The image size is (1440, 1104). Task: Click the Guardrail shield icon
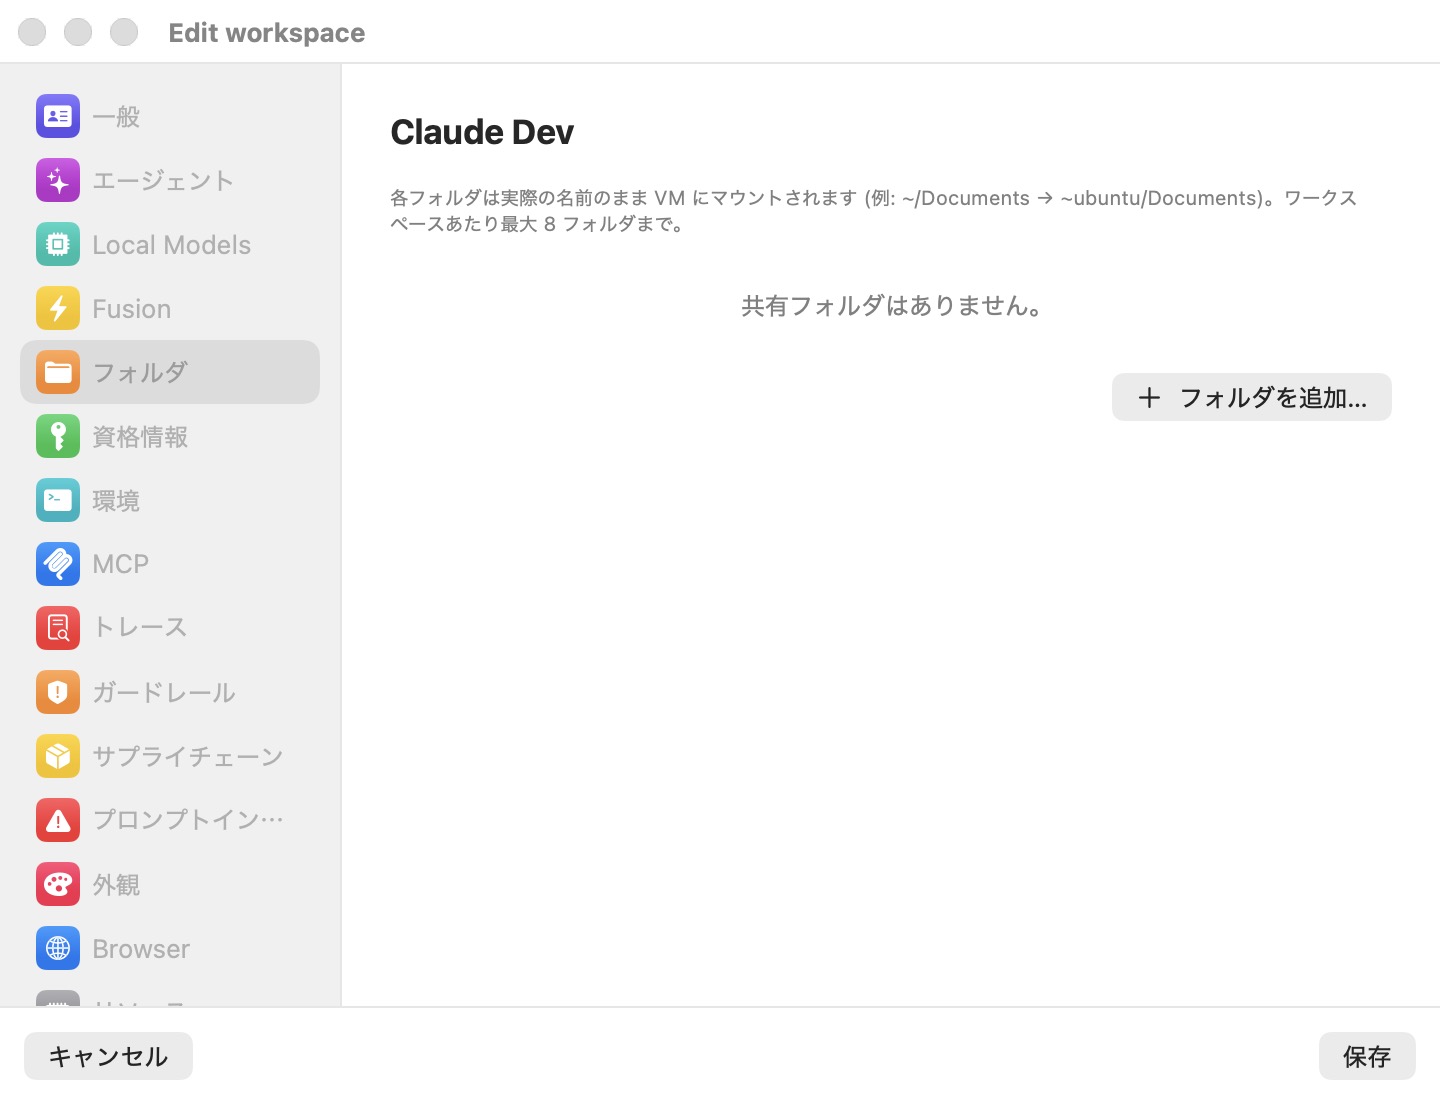58,692
